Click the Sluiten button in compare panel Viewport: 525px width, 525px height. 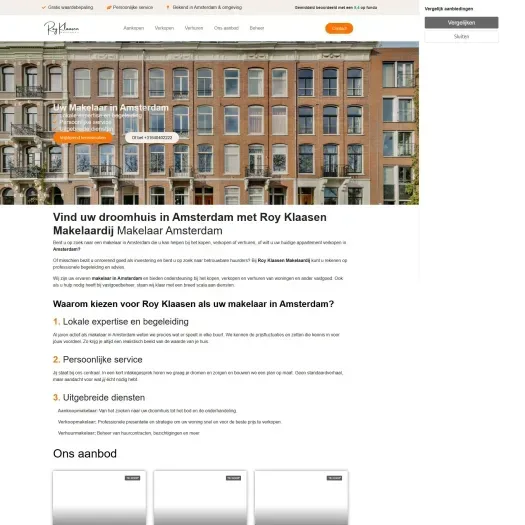pyautogui.click(x=461, y=36)
